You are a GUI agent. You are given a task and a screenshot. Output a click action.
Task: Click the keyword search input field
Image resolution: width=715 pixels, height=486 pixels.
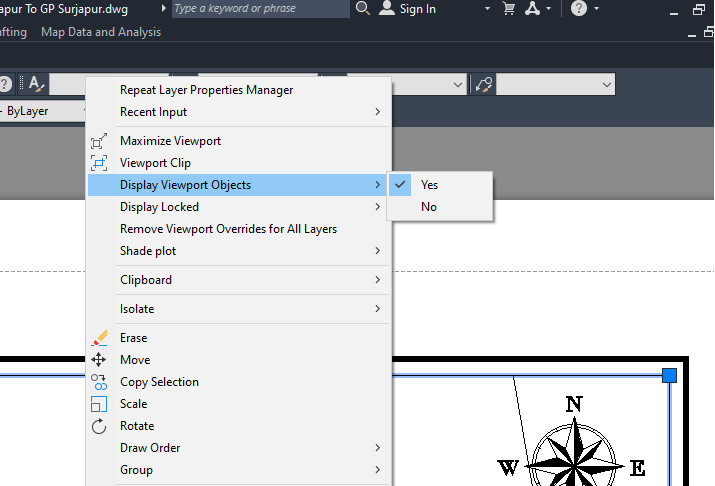260,8
